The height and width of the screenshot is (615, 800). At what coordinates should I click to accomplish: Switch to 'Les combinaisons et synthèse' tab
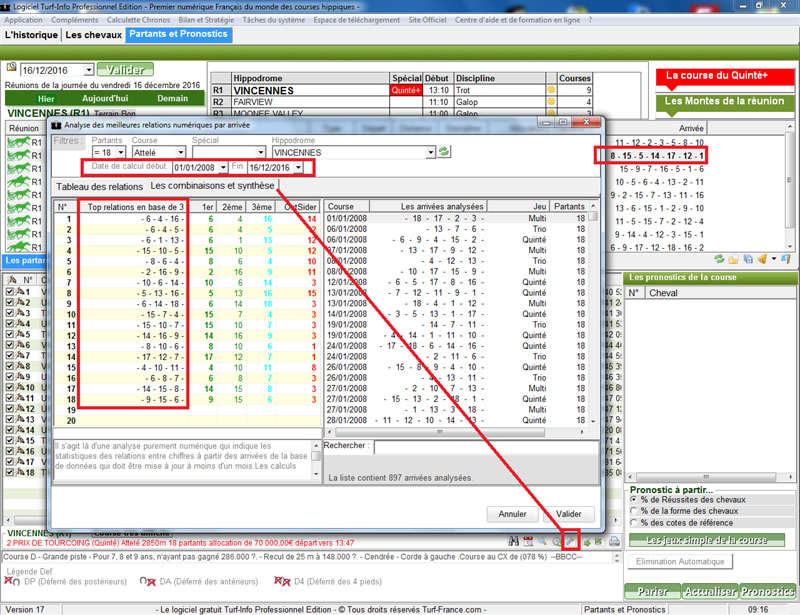coord(212,186)
